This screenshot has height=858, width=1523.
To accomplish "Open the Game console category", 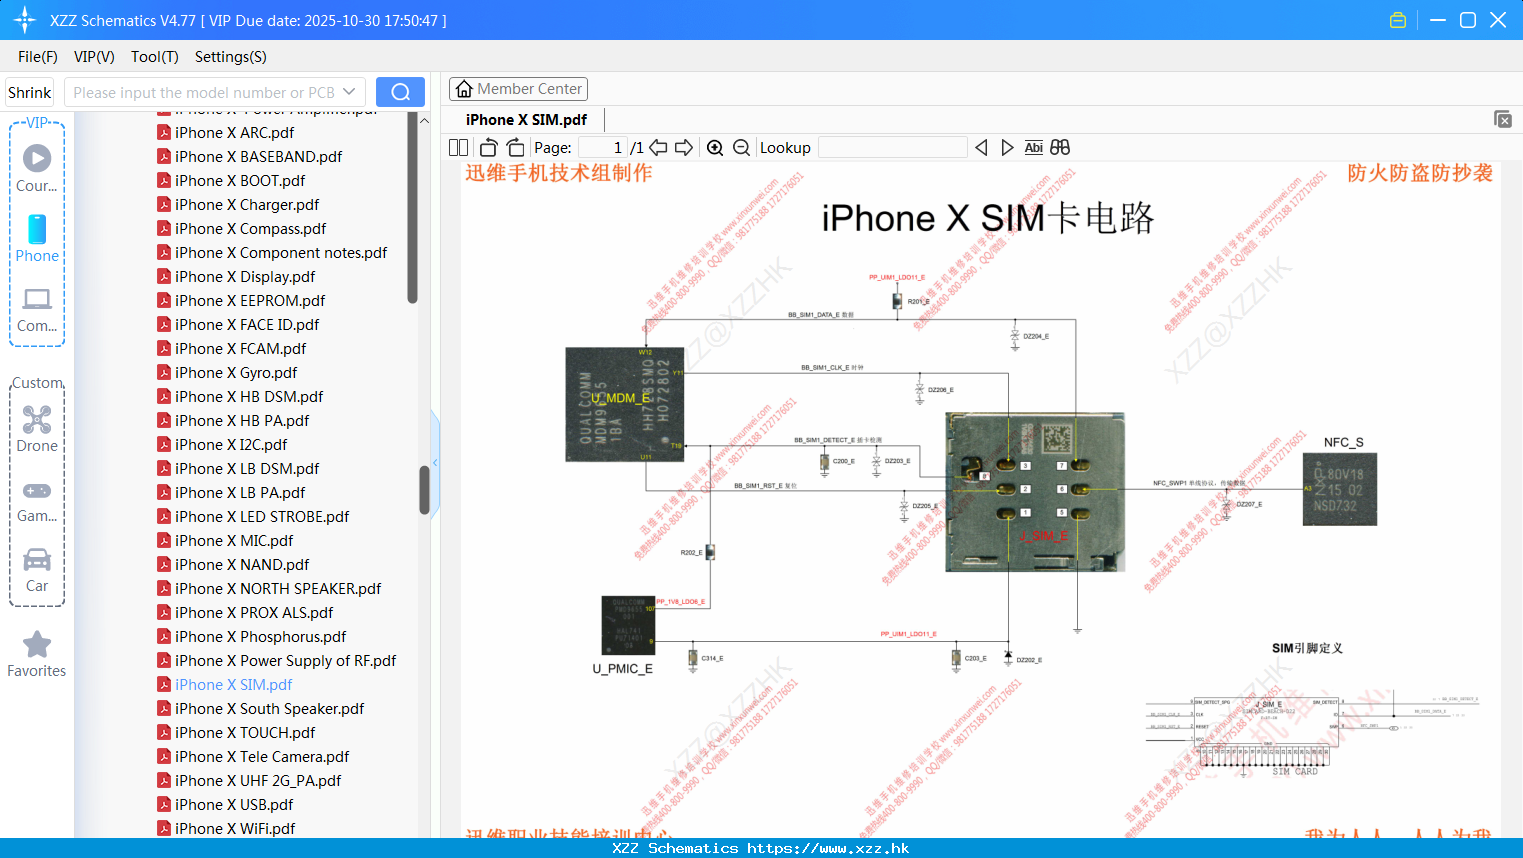I will pyautogui.click(x=37, y=500).
